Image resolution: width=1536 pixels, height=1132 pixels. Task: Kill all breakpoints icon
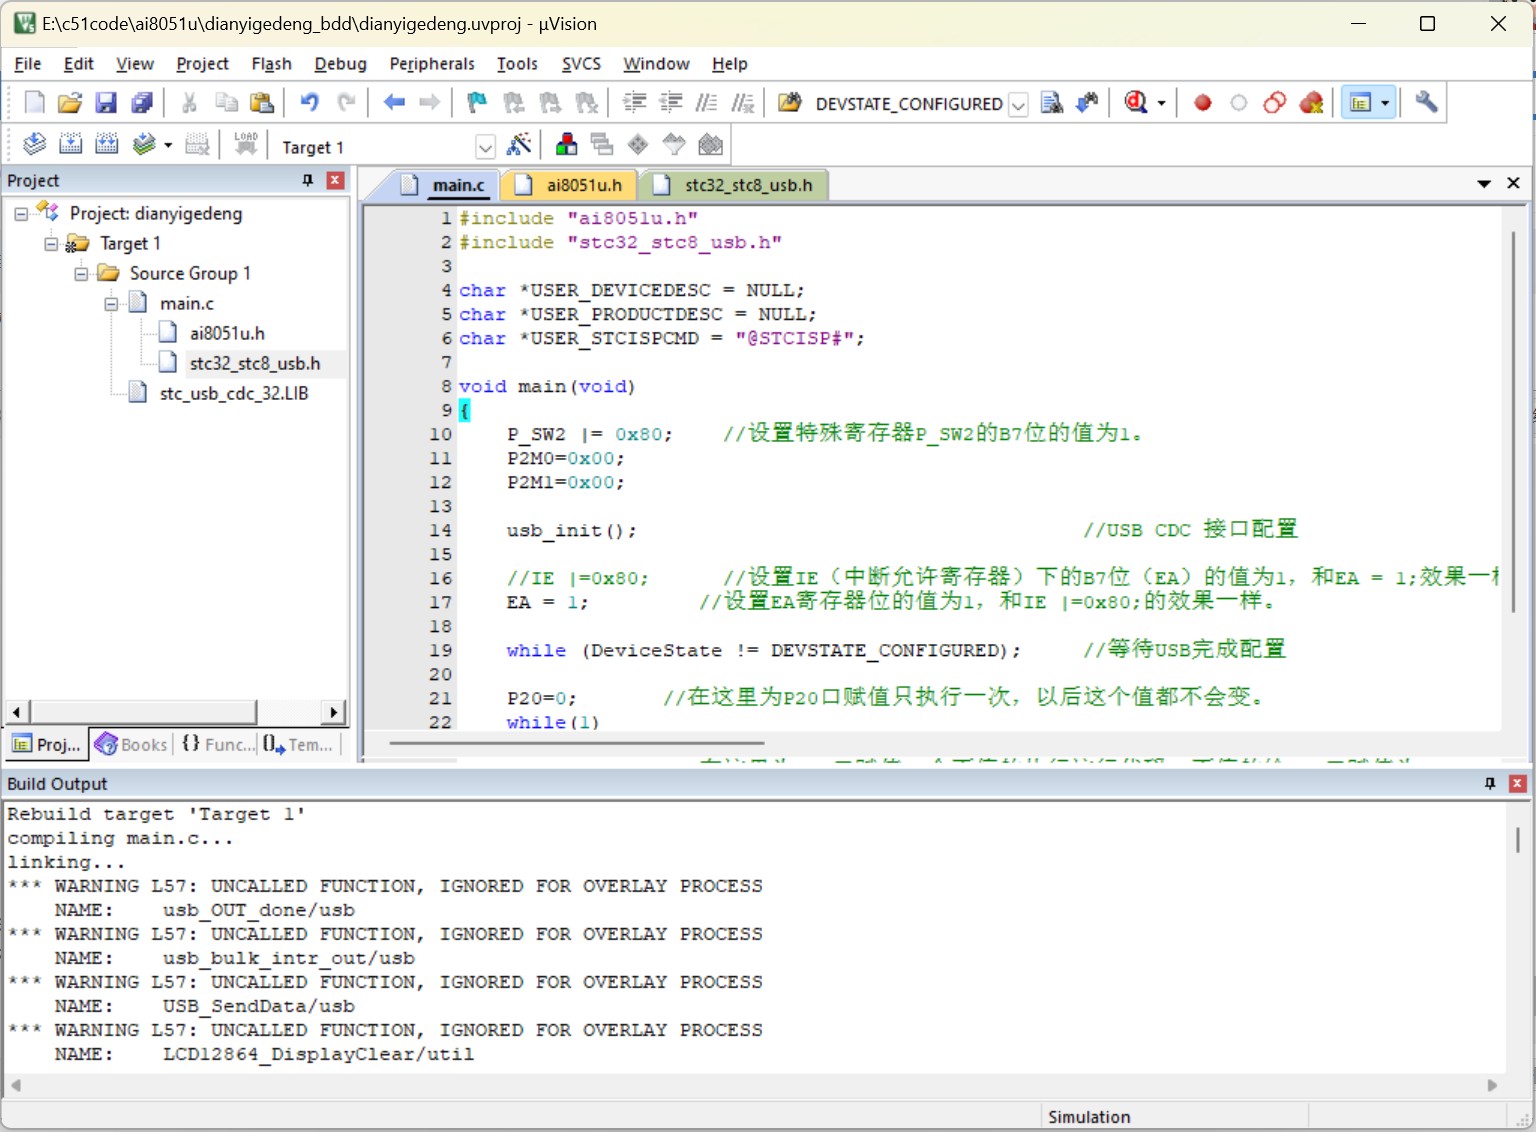[x=1311, y=102]
